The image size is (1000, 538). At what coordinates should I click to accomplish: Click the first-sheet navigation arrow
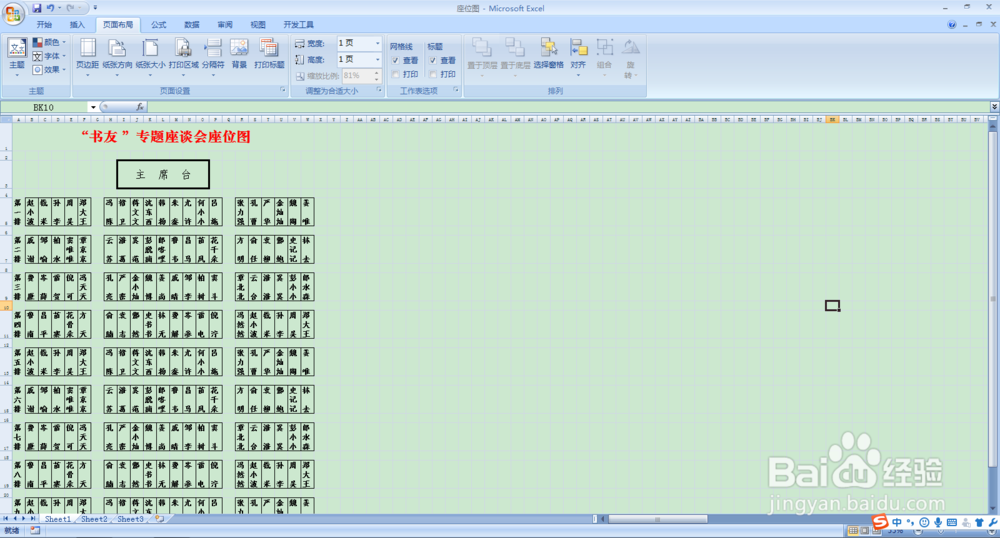[6, 519]
